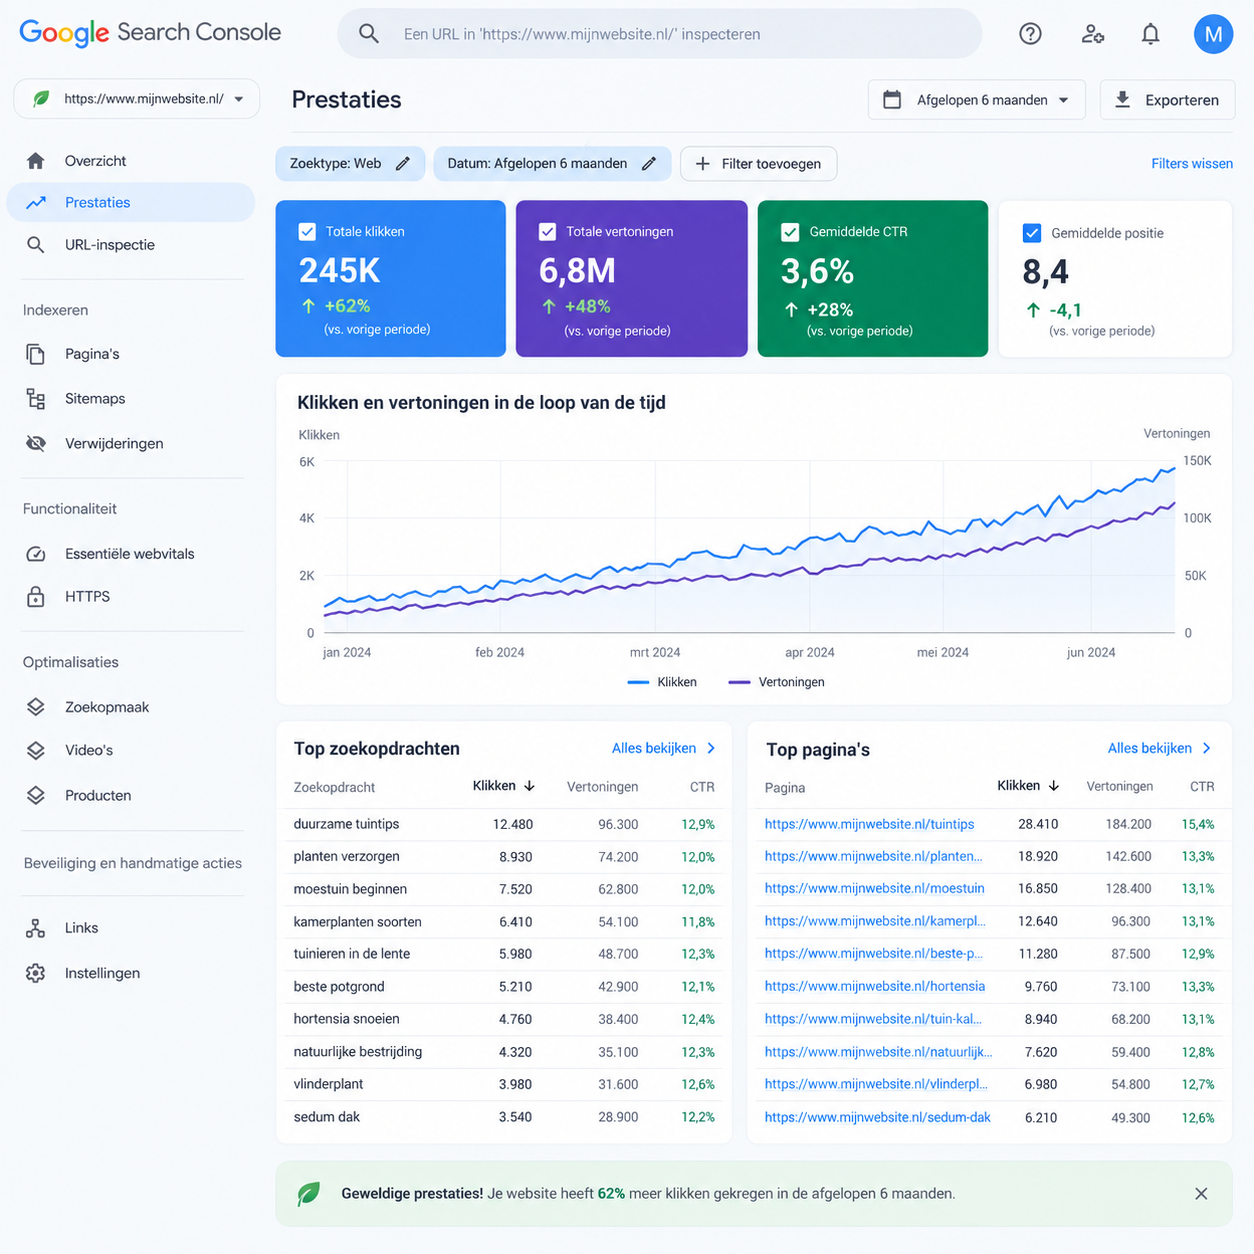Click the Sitemaps tree icon
The width and height of the screenshot is (1254, 1254).
36,399
